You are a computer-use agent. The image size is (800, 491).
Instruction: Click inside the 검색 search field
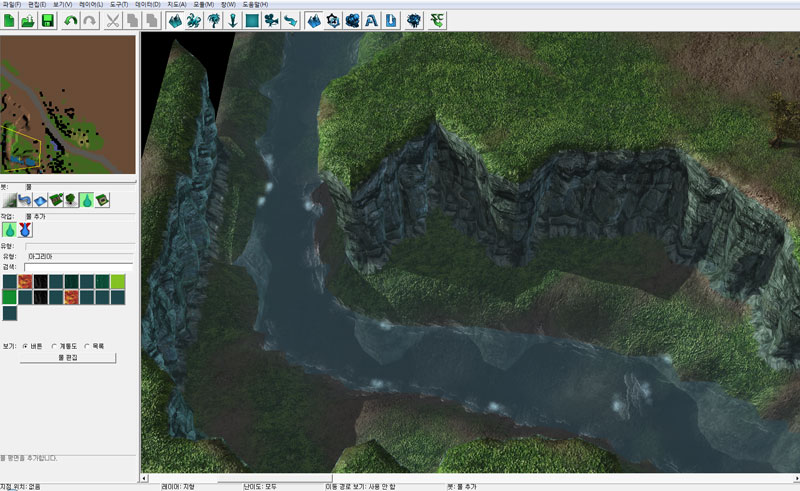point(79,267)
